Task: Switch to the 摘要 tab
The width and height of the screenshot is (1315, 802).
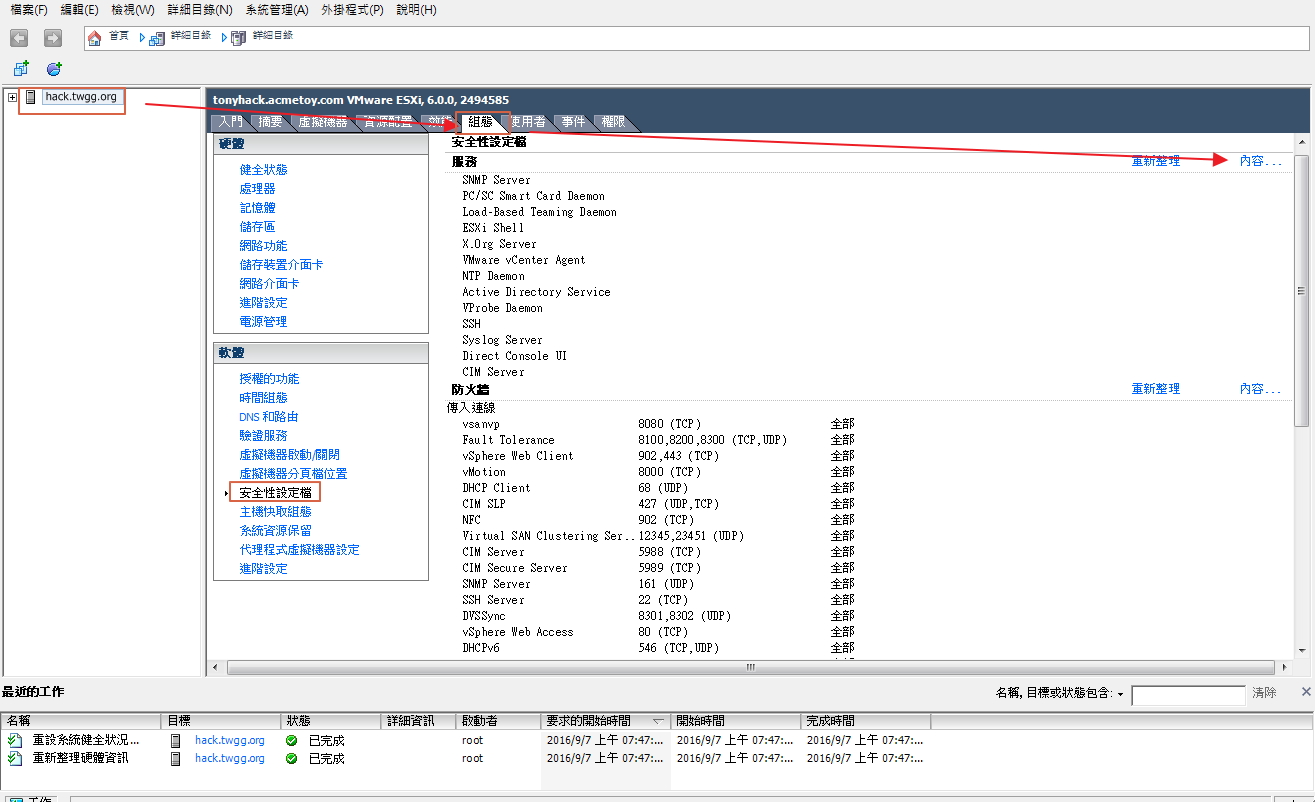Action: (x=270, y=122)
